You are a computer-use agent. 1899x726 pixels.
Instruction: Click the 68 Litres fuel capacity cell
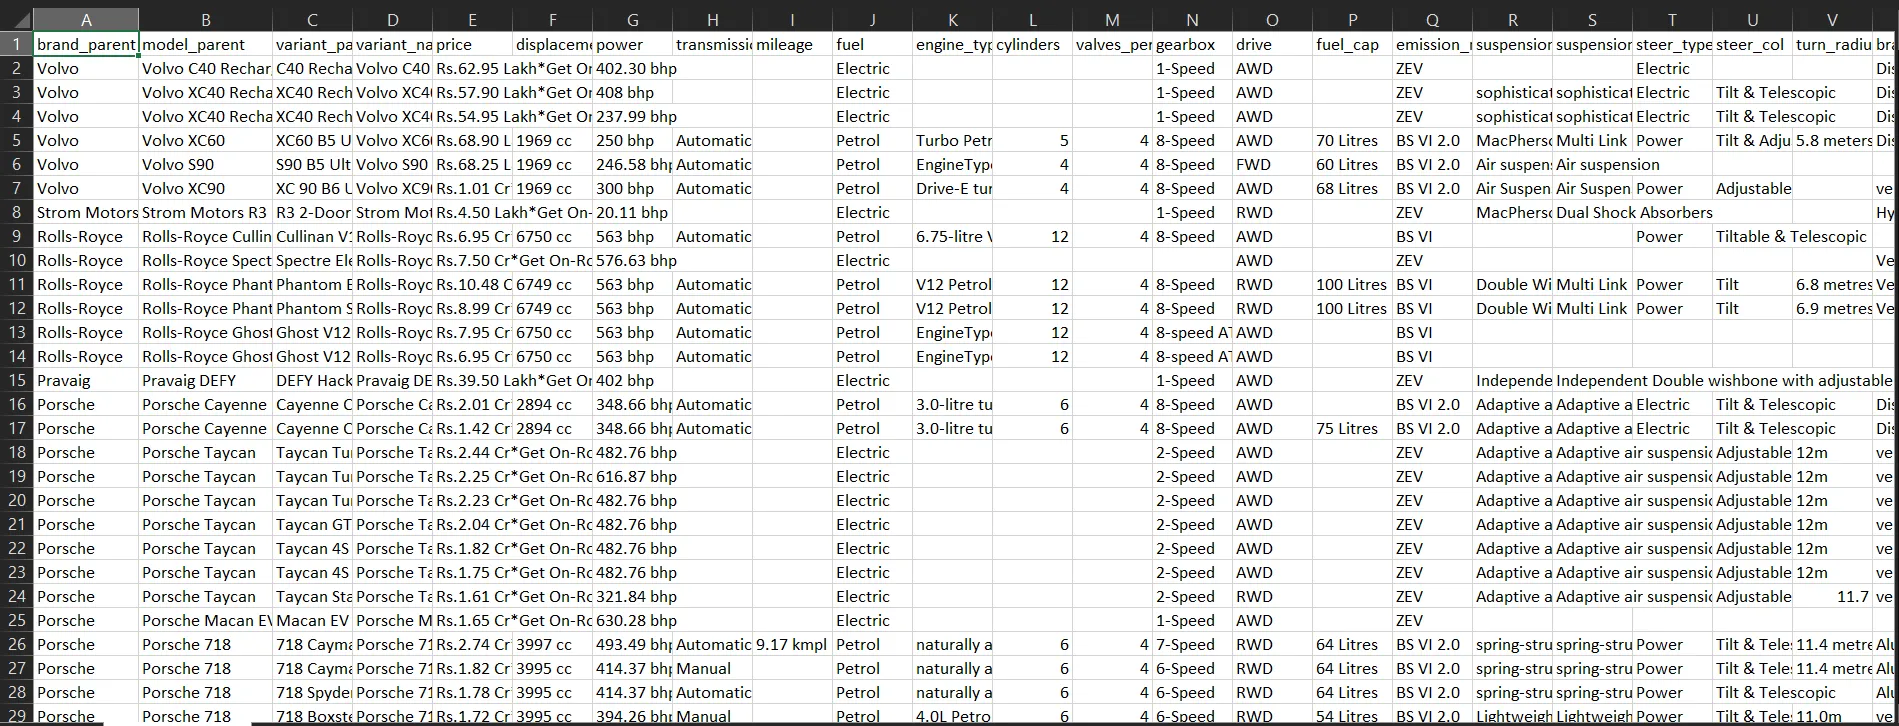[1352, 188]
